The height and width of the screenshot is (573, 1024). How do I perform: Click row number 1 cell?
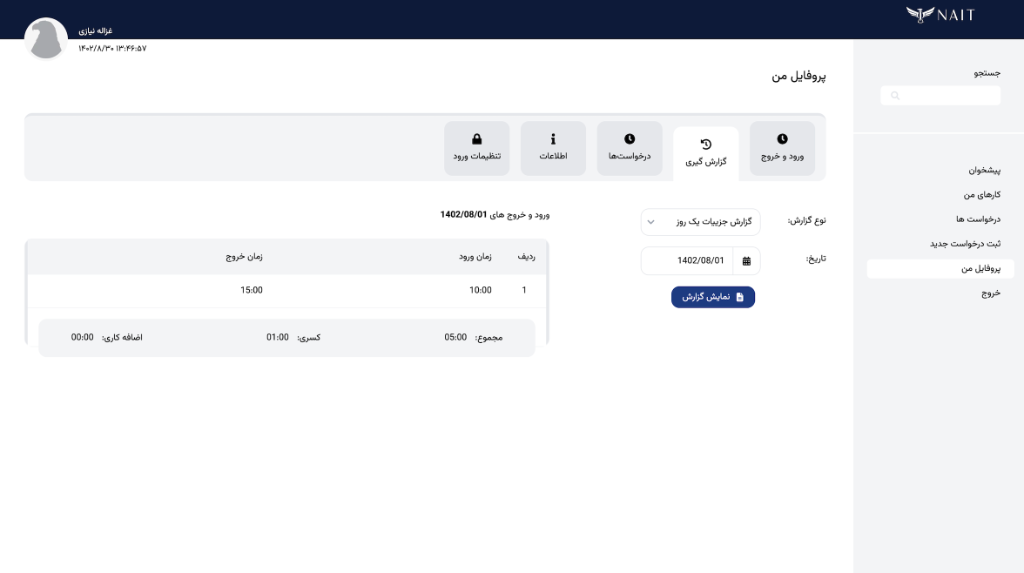[x=524, y=290]
